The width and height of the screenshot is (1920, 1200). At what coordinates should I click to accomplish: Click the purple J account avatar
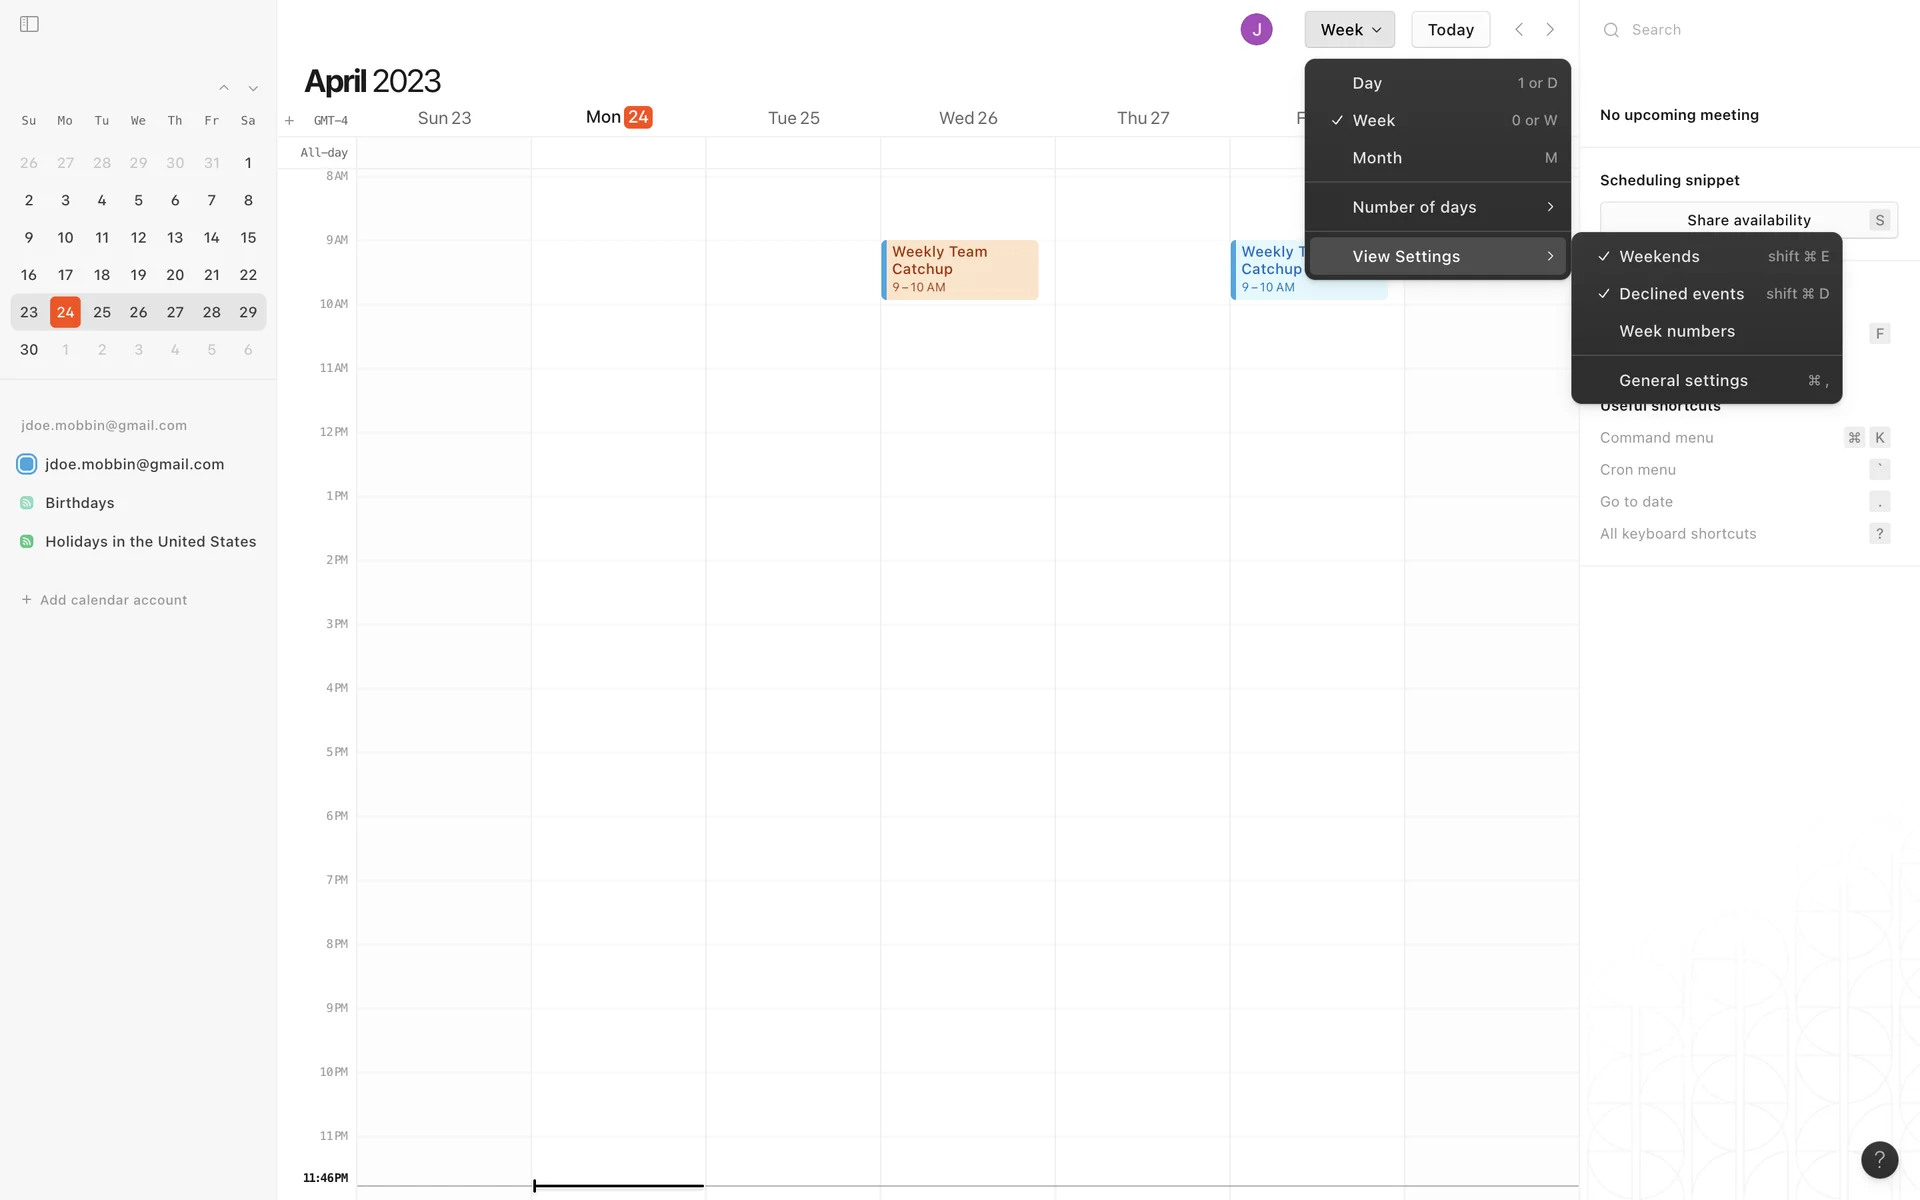tap(1256, 30)
